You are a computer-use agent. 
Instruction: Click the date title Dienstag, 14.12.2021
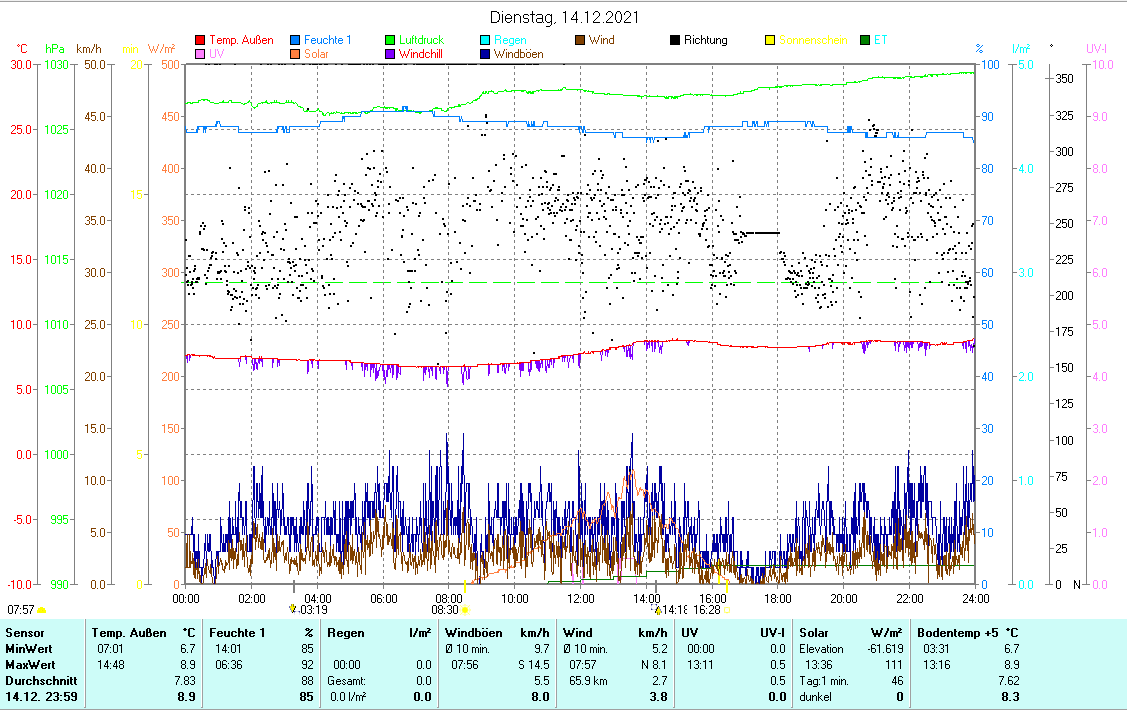click(565, 18)
